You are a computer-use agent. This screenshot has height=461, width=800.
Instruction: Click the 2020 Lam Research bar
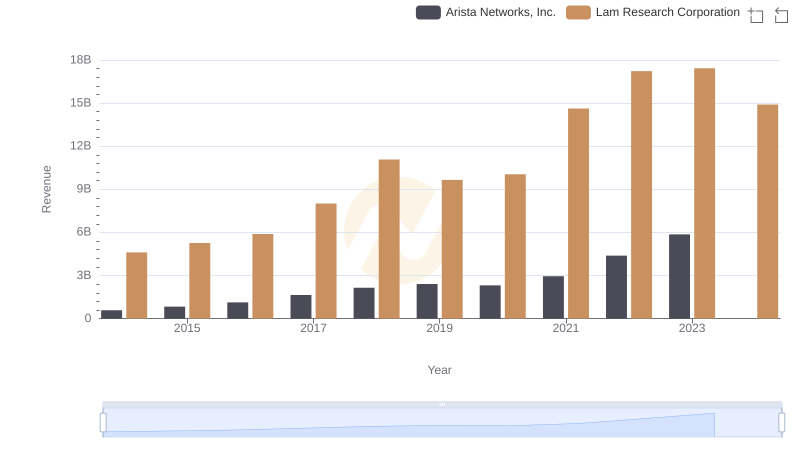coord(515,246)
